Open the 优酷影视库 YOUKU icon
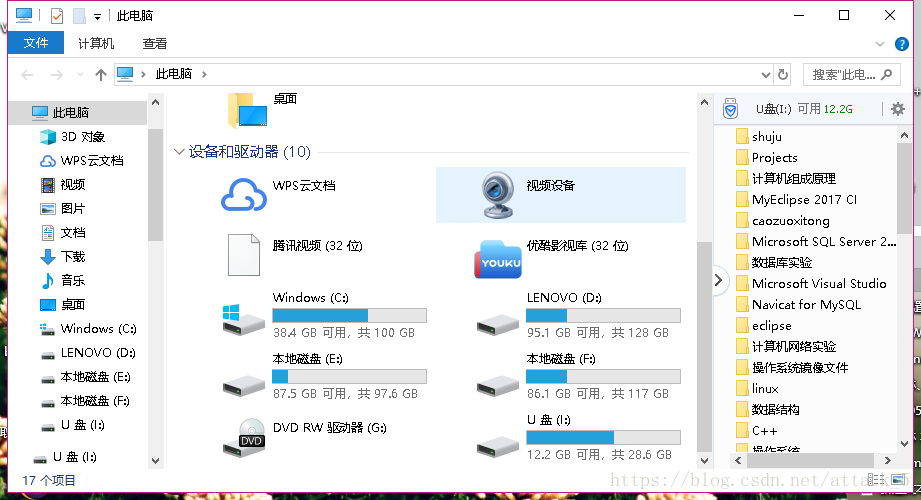921x500 pixels. [x=498, y=259]
